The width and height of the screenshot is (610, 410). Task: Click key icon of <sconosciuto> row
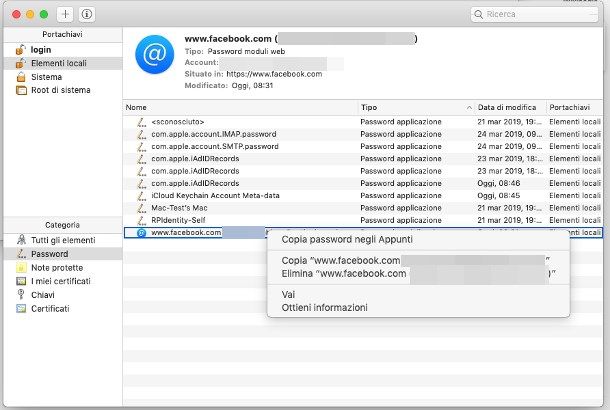click(x=142, y=122)
